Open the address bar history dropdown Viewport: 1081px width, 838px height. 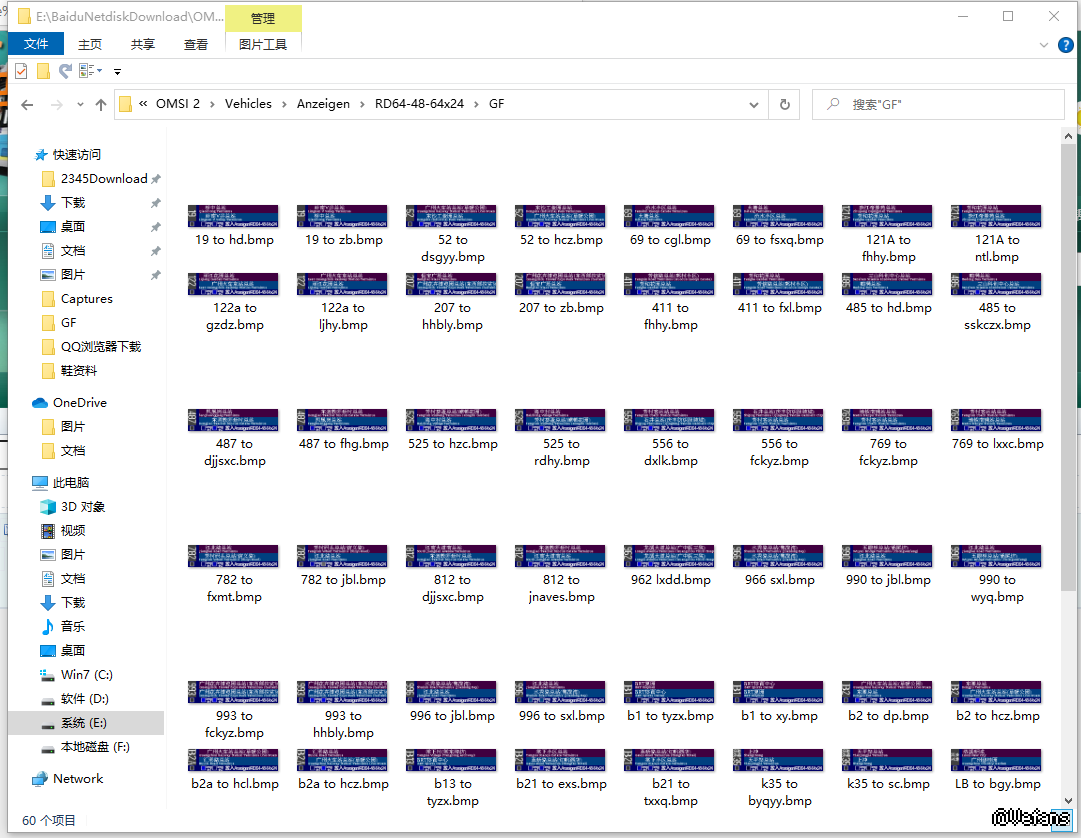754,104
